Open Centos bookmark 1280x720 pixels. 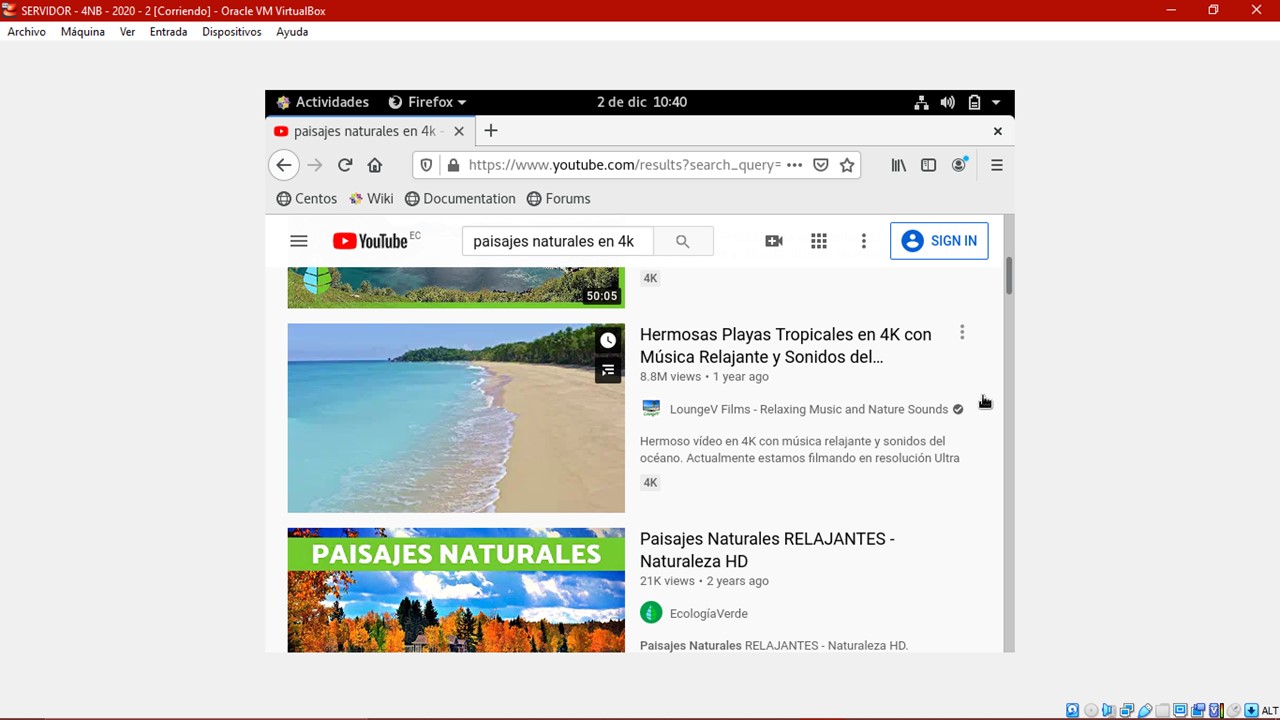pos(307,199)
